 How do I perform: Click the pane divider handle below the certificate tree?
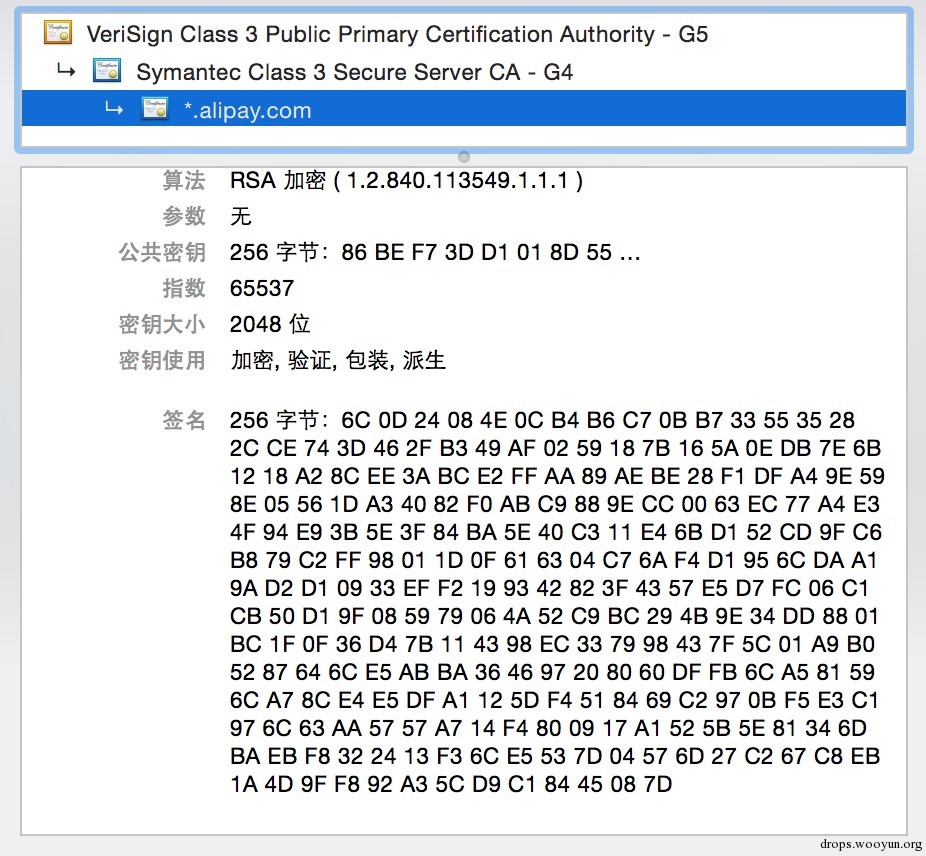[464, 157]
